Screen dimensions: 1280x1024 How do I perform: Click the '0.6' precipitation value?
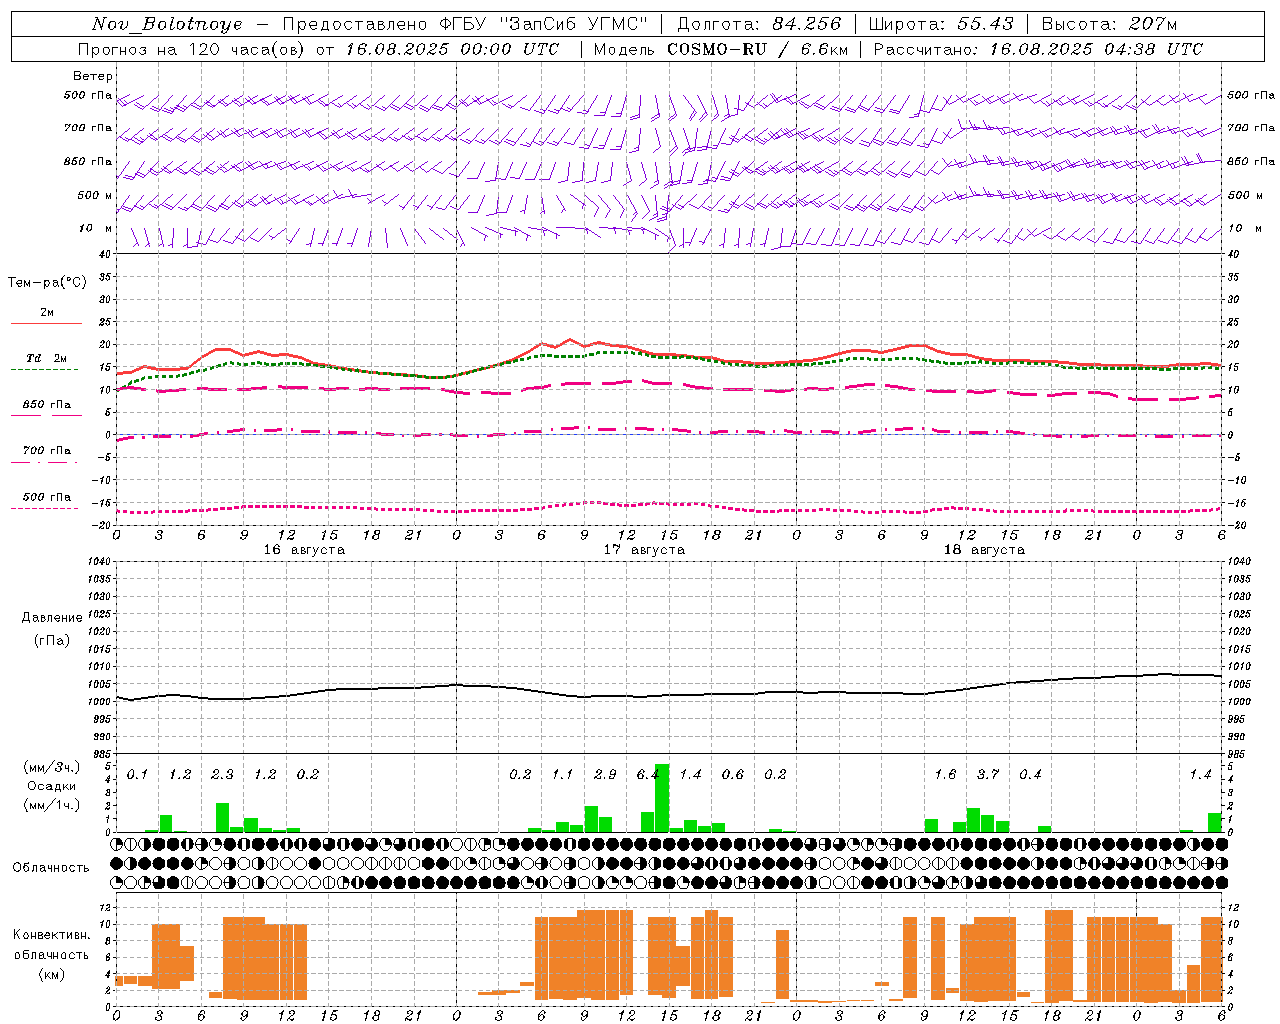(x=733, y=775)
